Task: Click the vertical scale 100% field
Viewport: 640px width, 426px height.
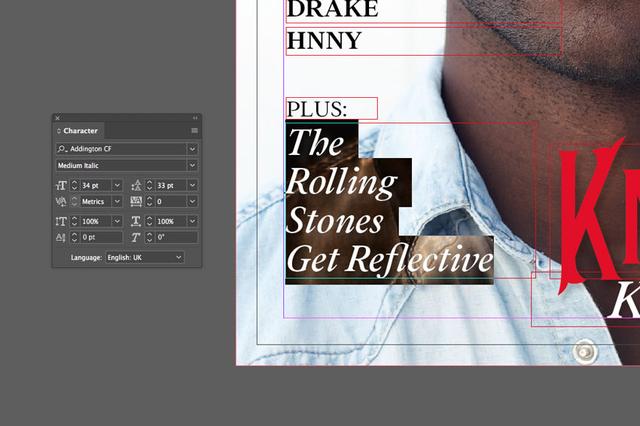Action: click(96, 221)
